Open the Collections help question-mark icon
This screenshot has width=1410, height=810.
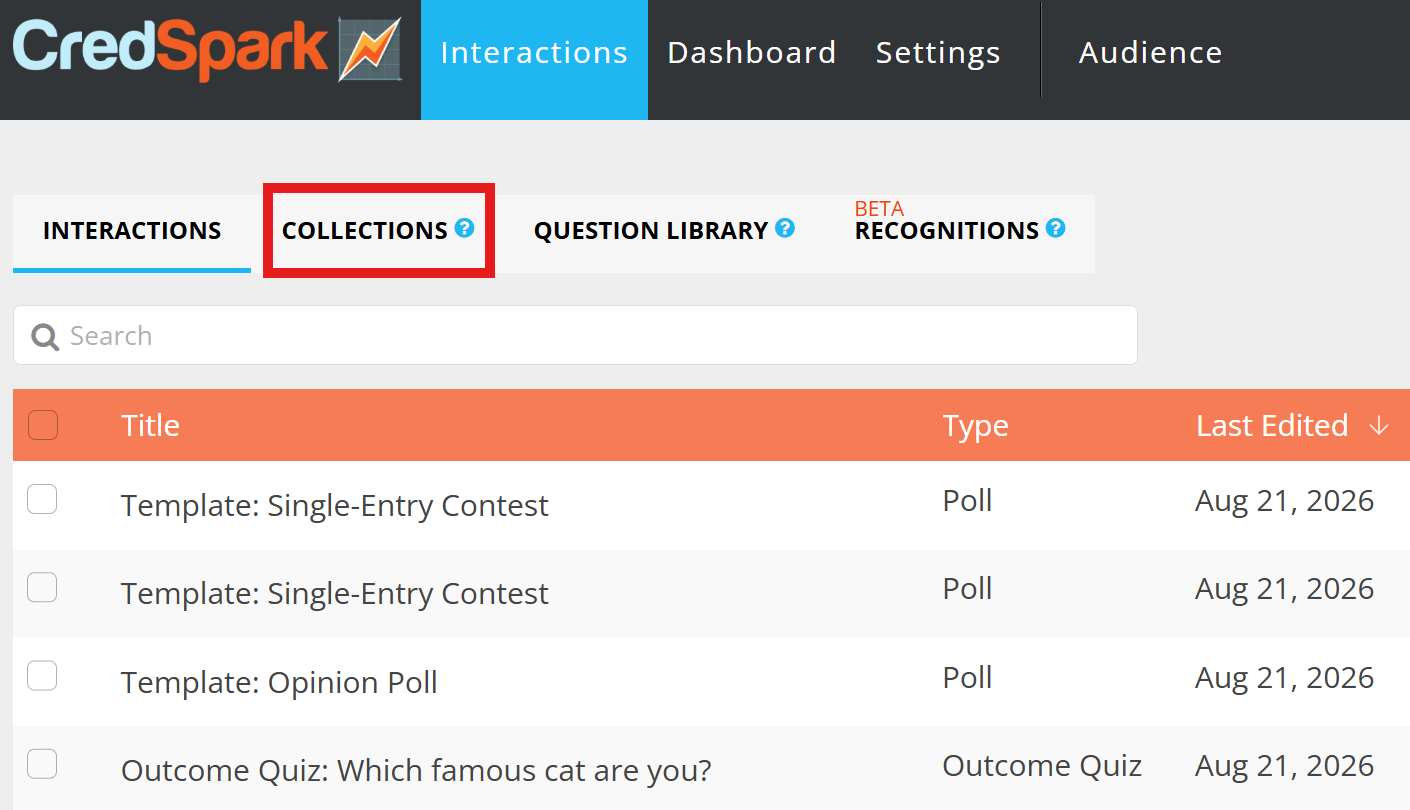(x=464, y=228)
